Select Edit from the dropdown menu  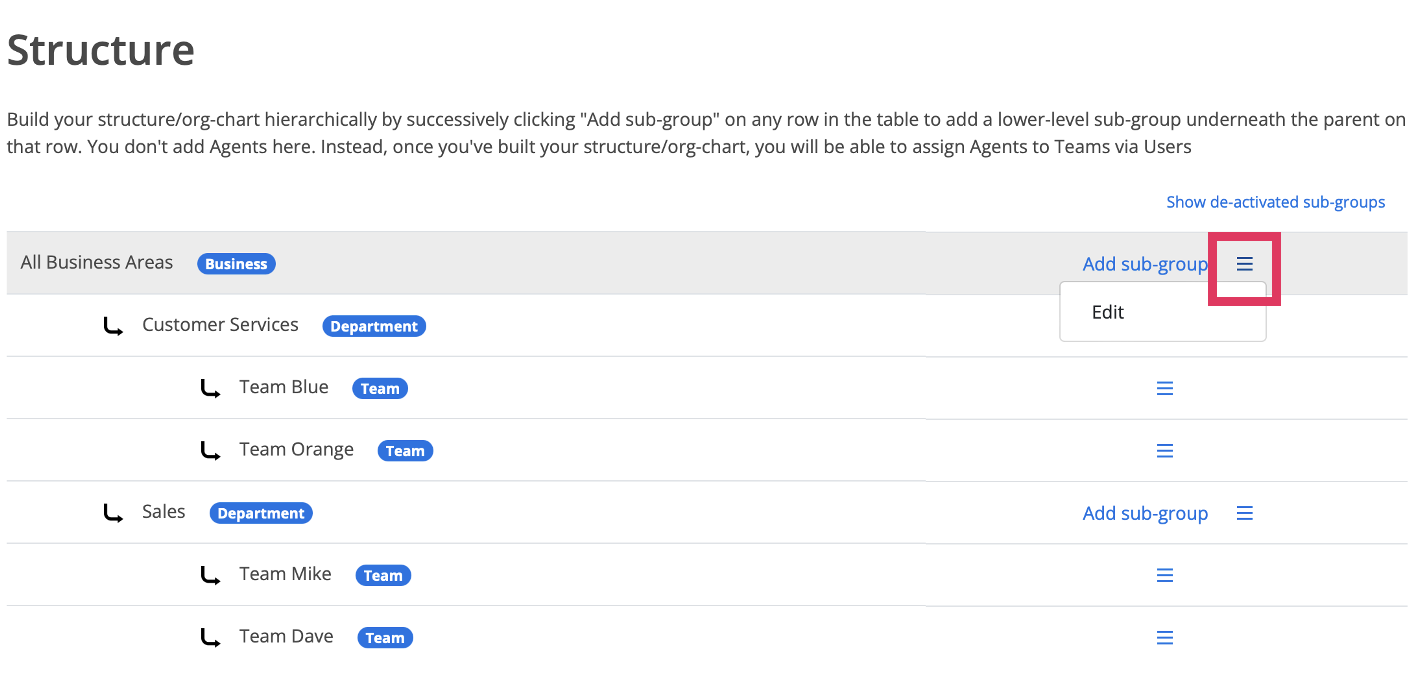point(1108,312)
